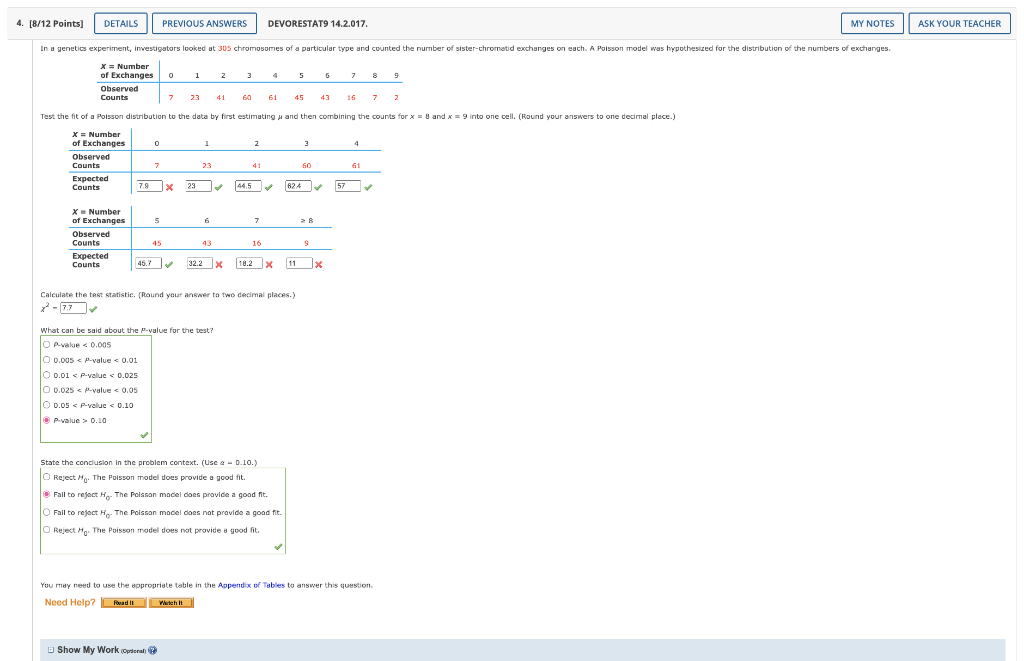Select the "P-value < 0.005" option
This screenshot has height=661, width=1024.
click(44, 344)
